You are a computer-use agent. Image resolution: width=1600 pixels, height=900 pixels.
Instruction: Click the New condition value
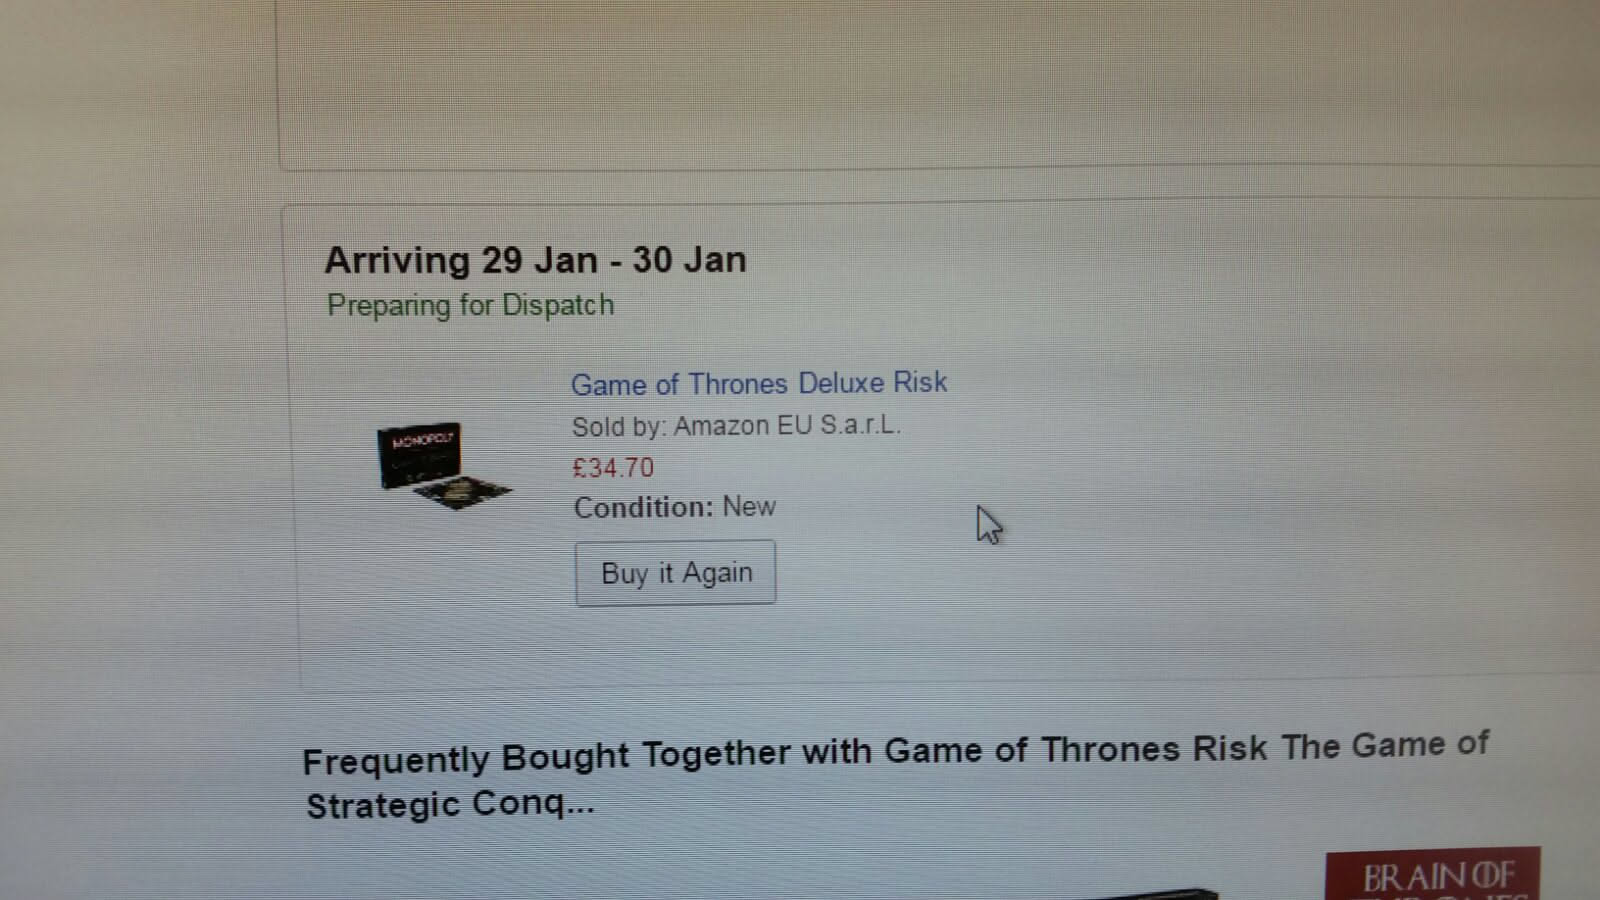749,506
